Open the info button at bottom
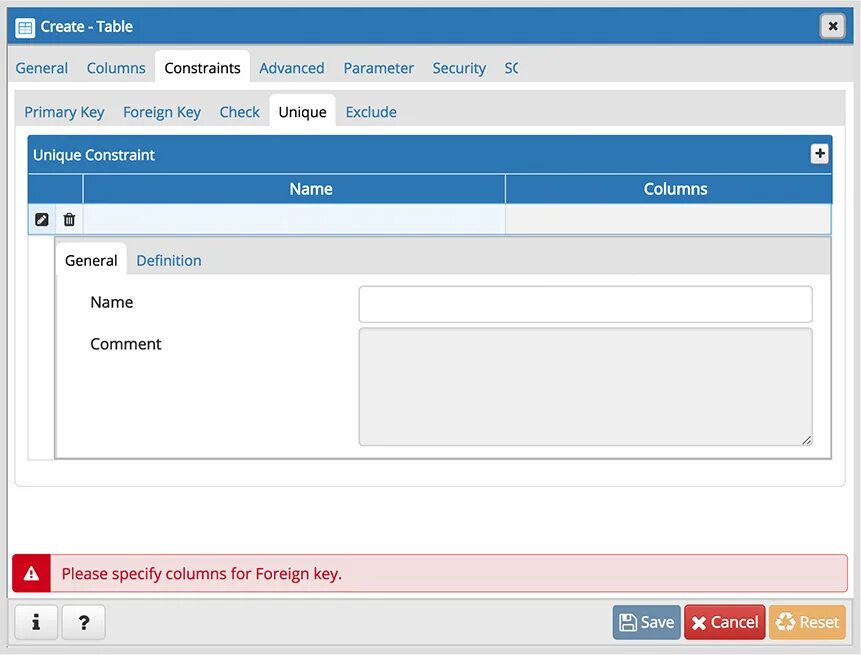This screenshot has width=861, height=655. pyautogui.click(x=36, y=622)
